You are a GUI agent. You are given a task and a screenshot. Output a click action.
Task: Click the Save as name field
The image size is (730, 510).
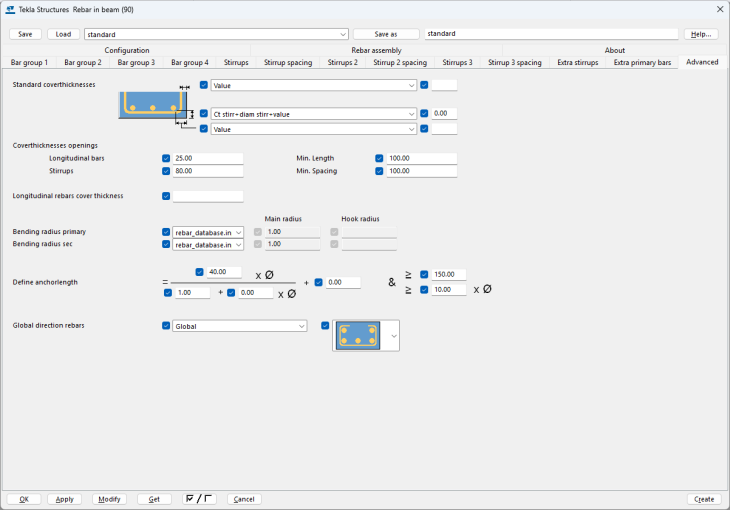click(551, 34)
